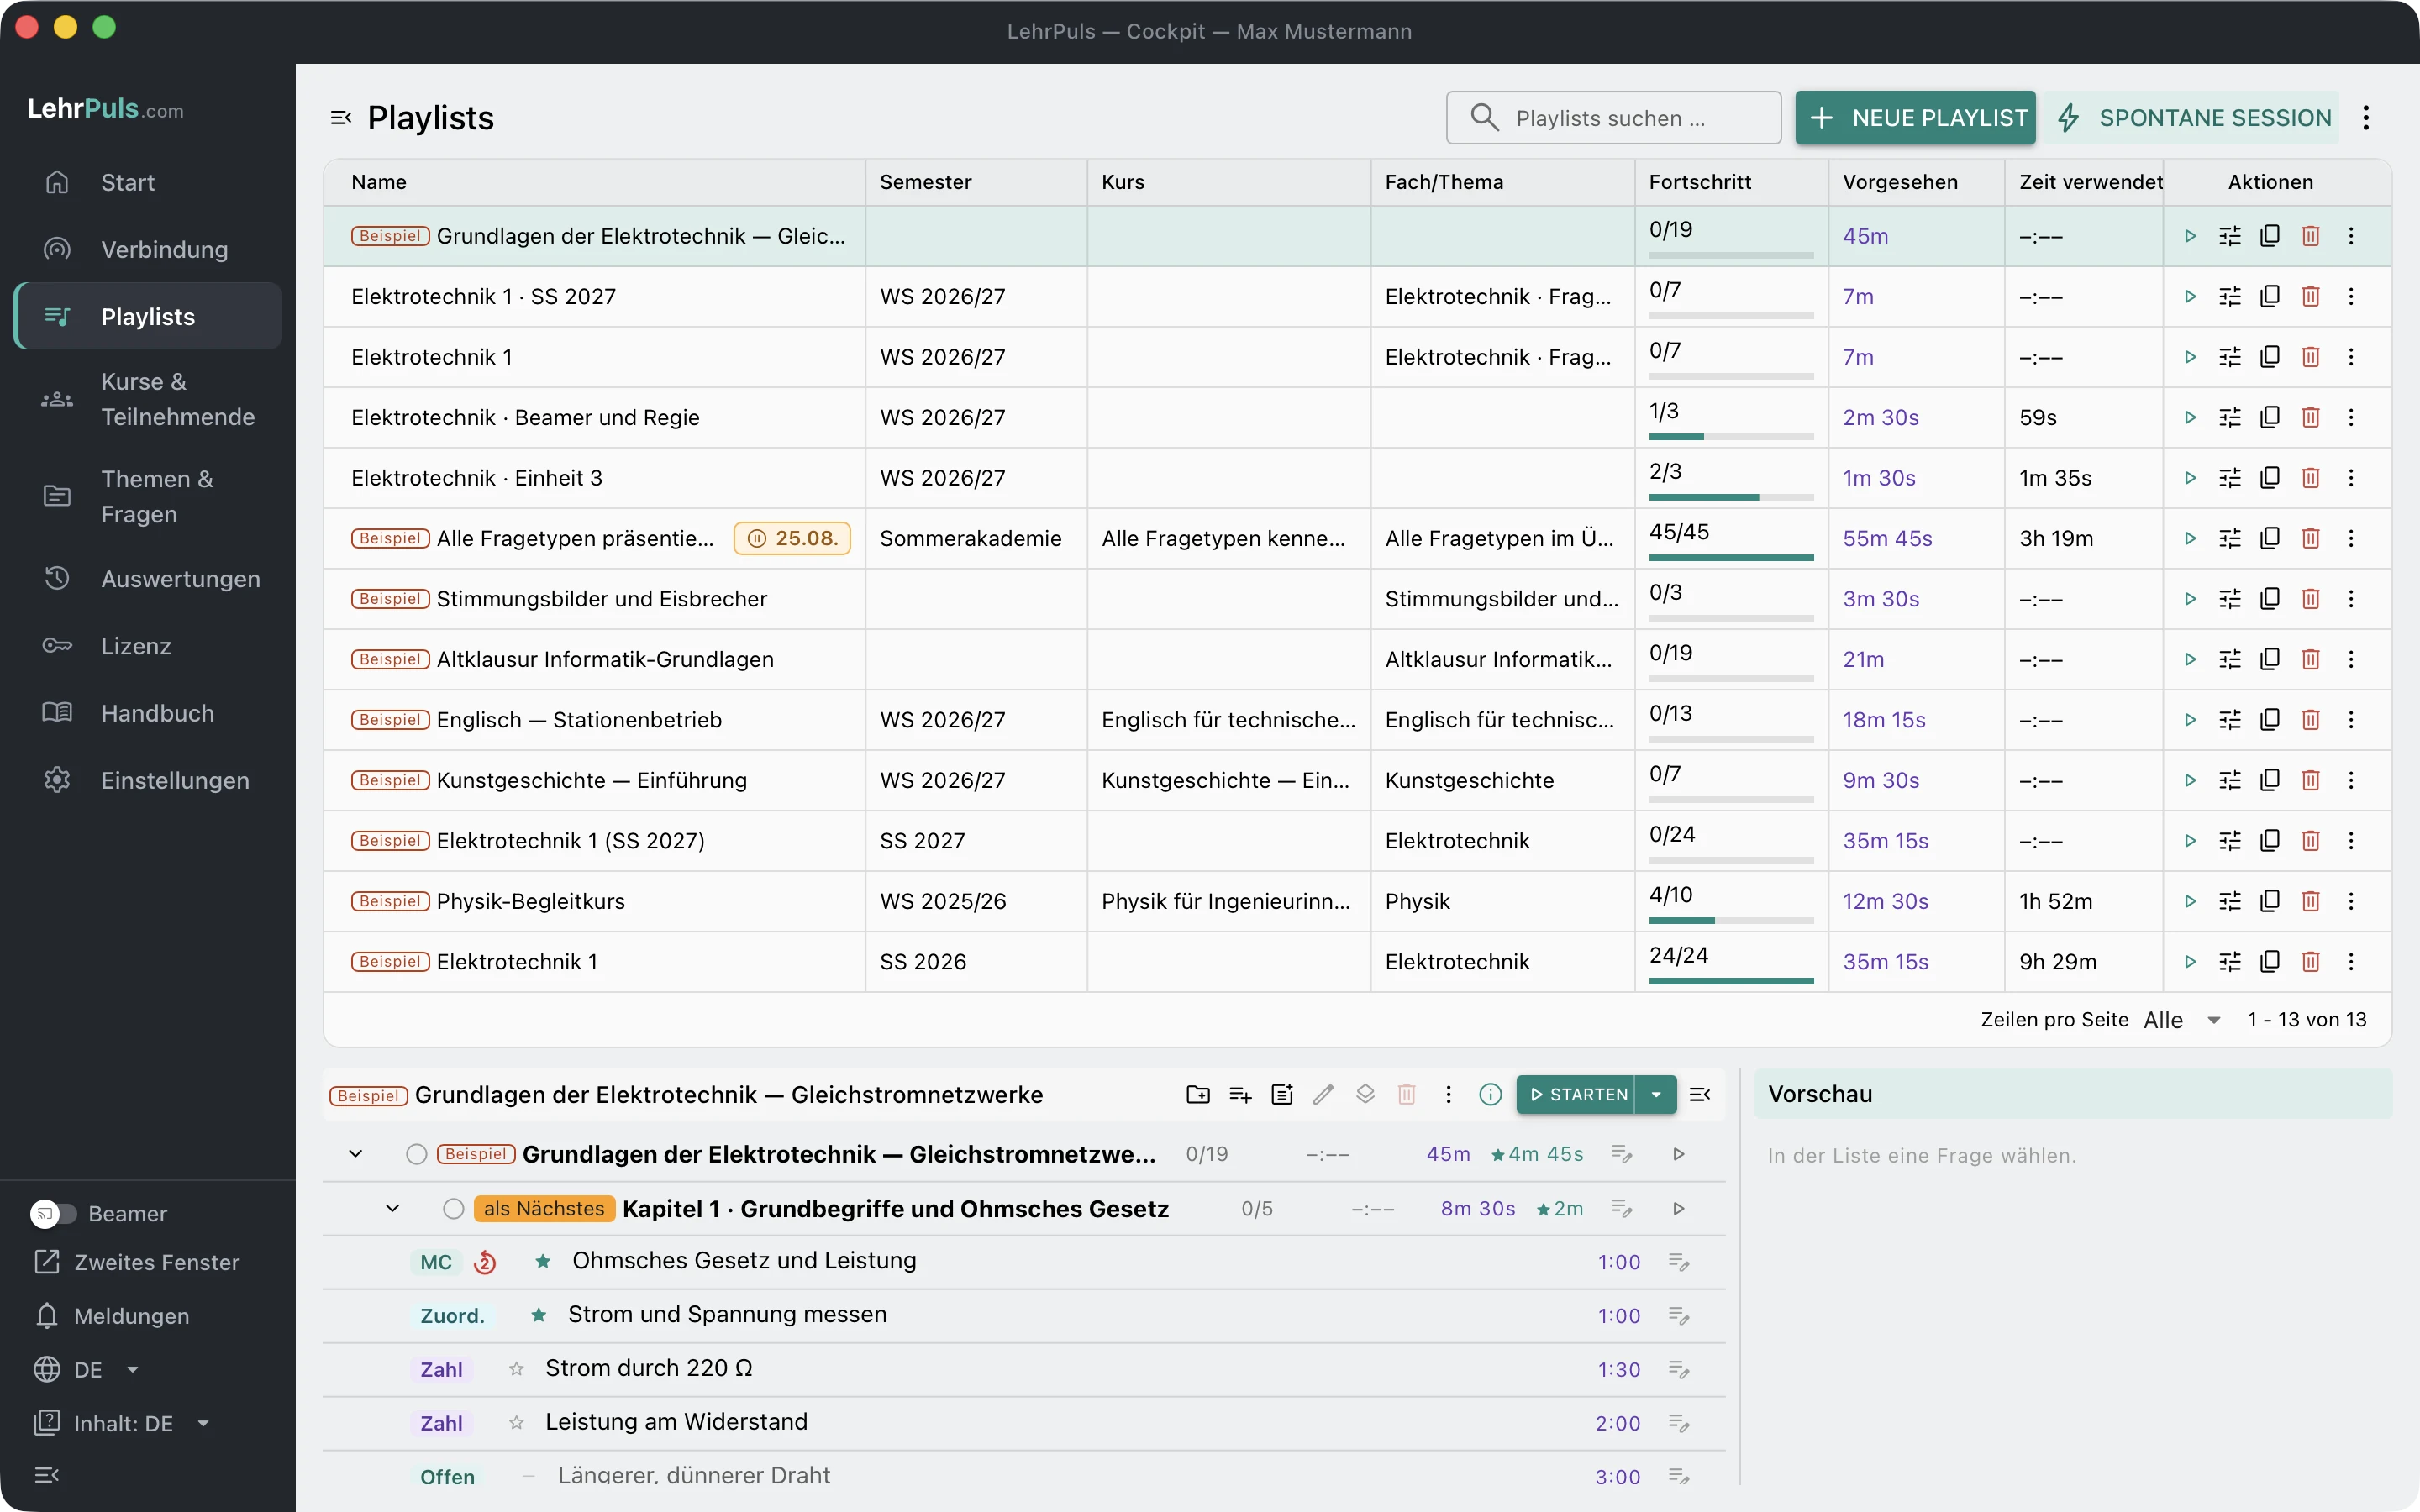
Task: Select radio for Kapitel 1 · Grundbegriffe
Action: [453, 1209]
